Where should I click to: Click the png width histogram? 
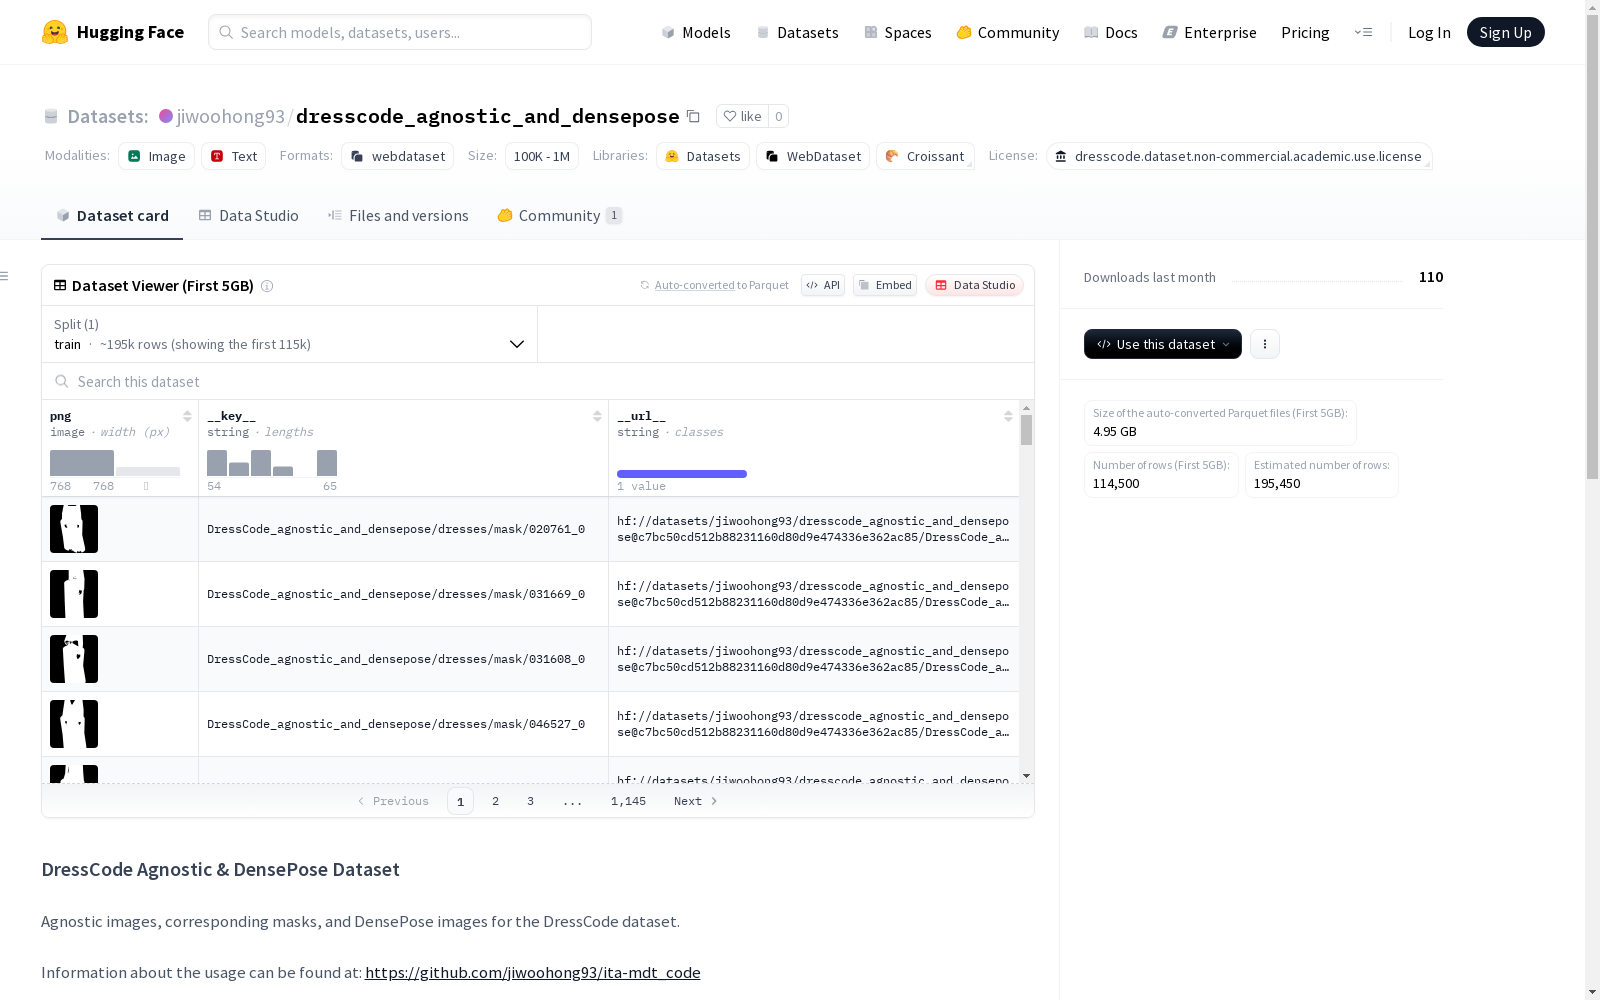pos(115,463)
